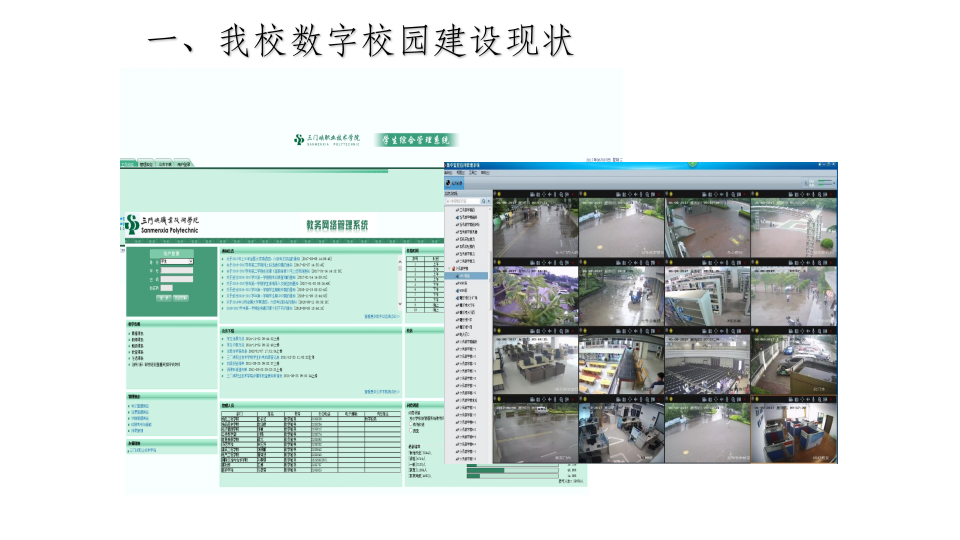This screenshot has width=960, height=540.
Task: Open the white archway plaza camera feed
Action: (x=793, y=227)
